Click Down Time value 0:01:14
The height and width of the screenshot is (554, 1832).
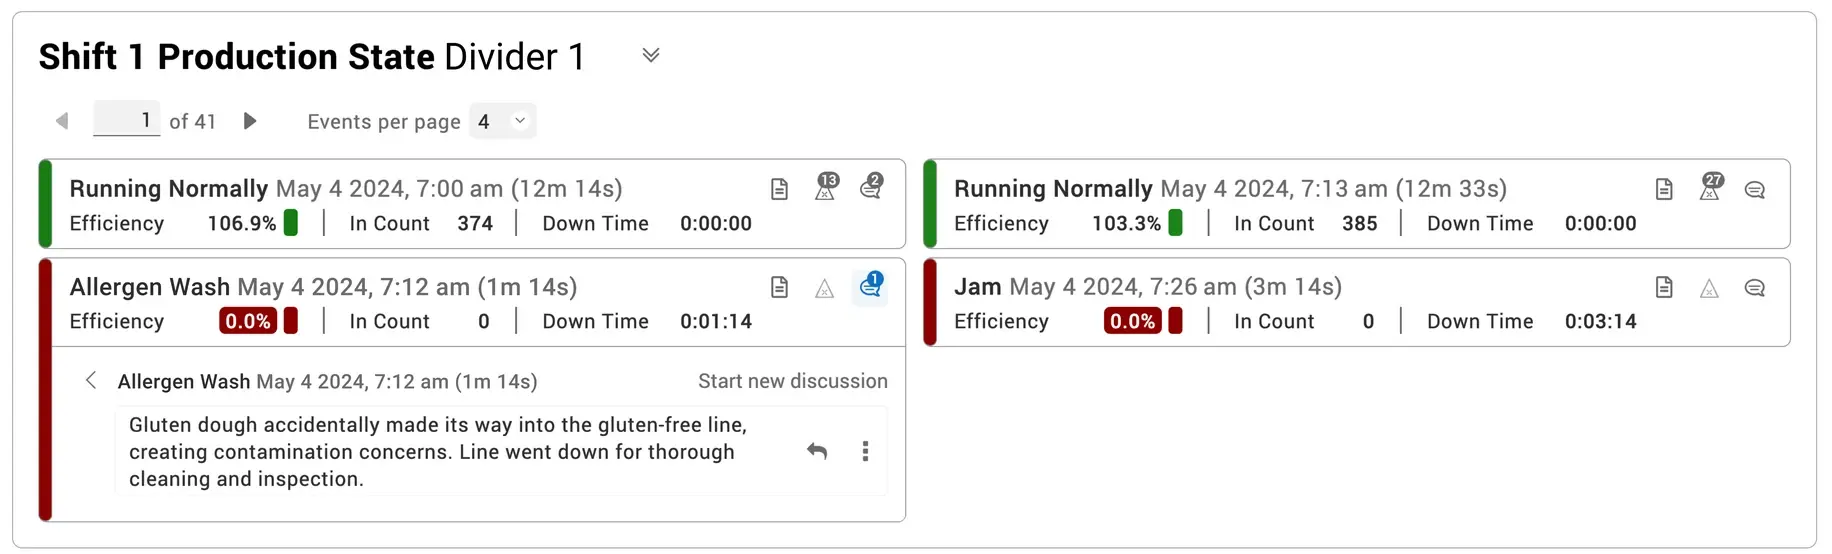(716, 321)
